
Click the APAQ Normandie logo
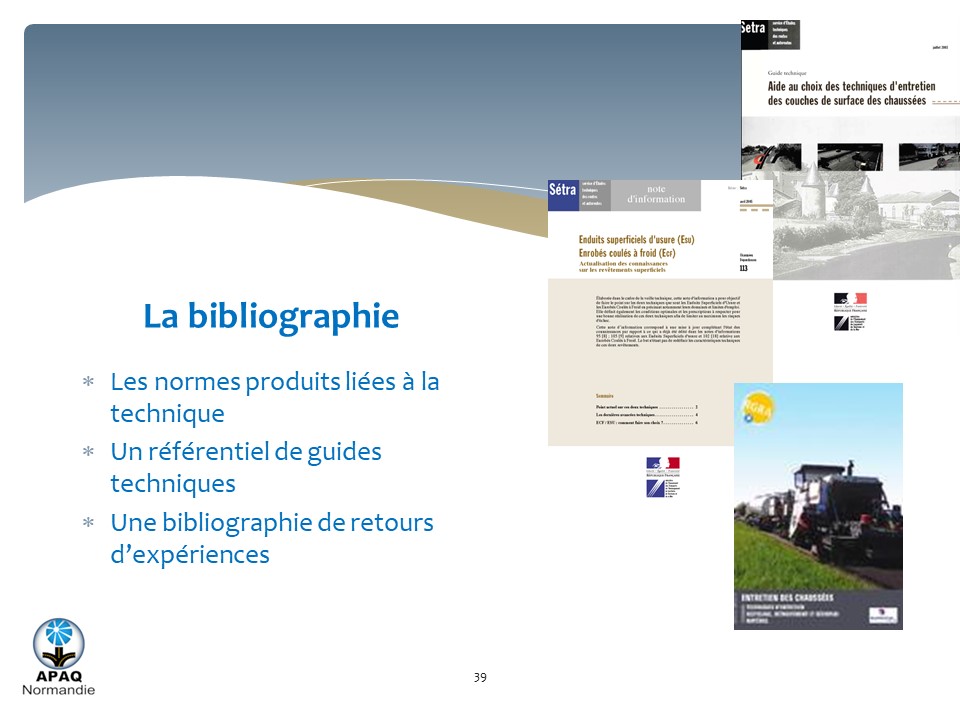59,655
